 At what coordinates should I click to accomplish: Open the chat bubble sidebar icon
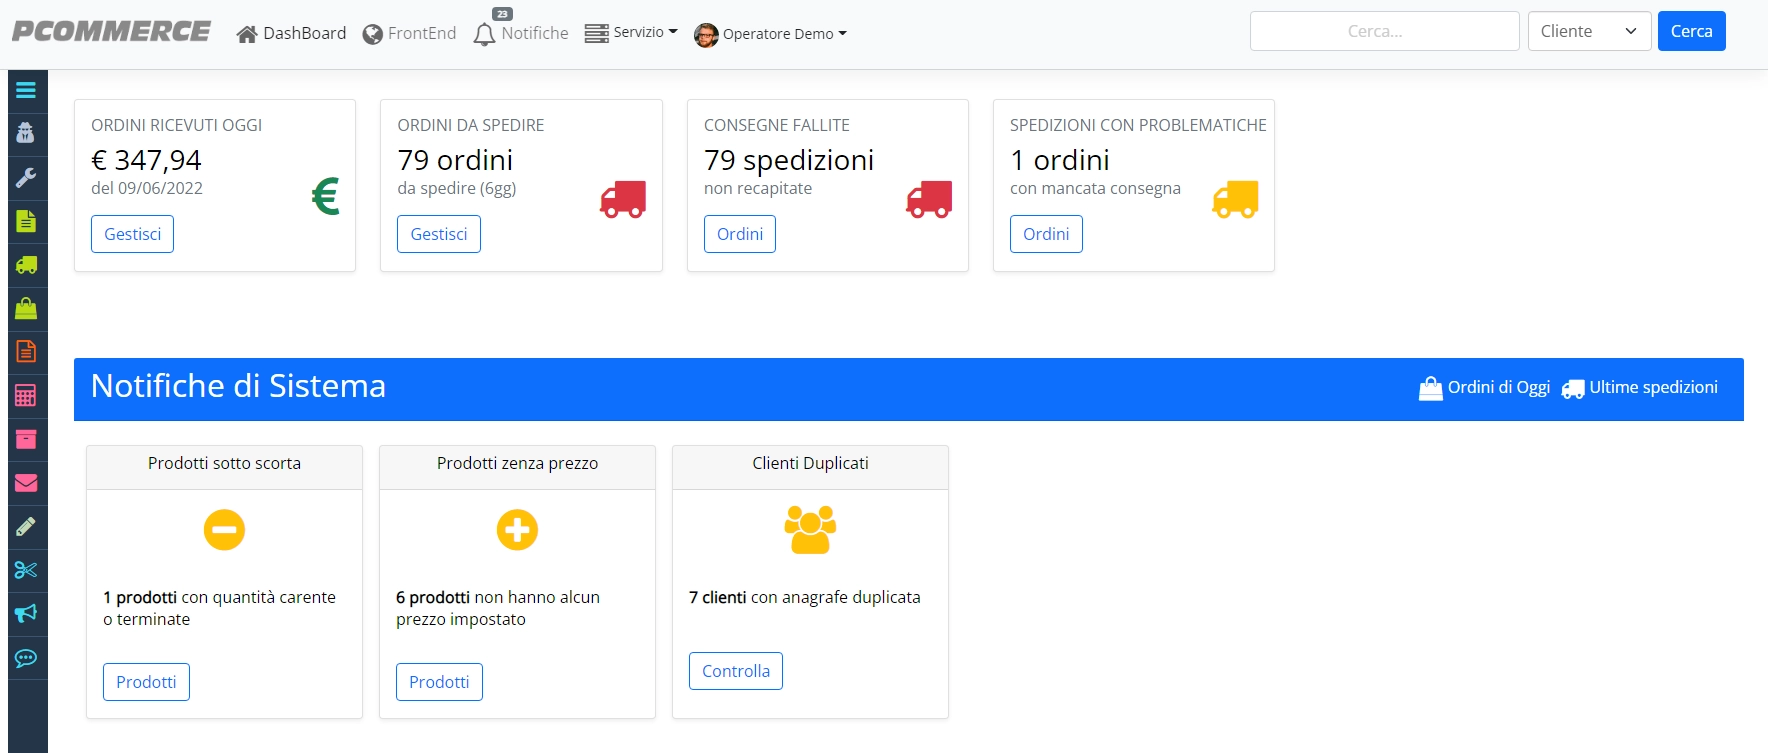[26, 658]
